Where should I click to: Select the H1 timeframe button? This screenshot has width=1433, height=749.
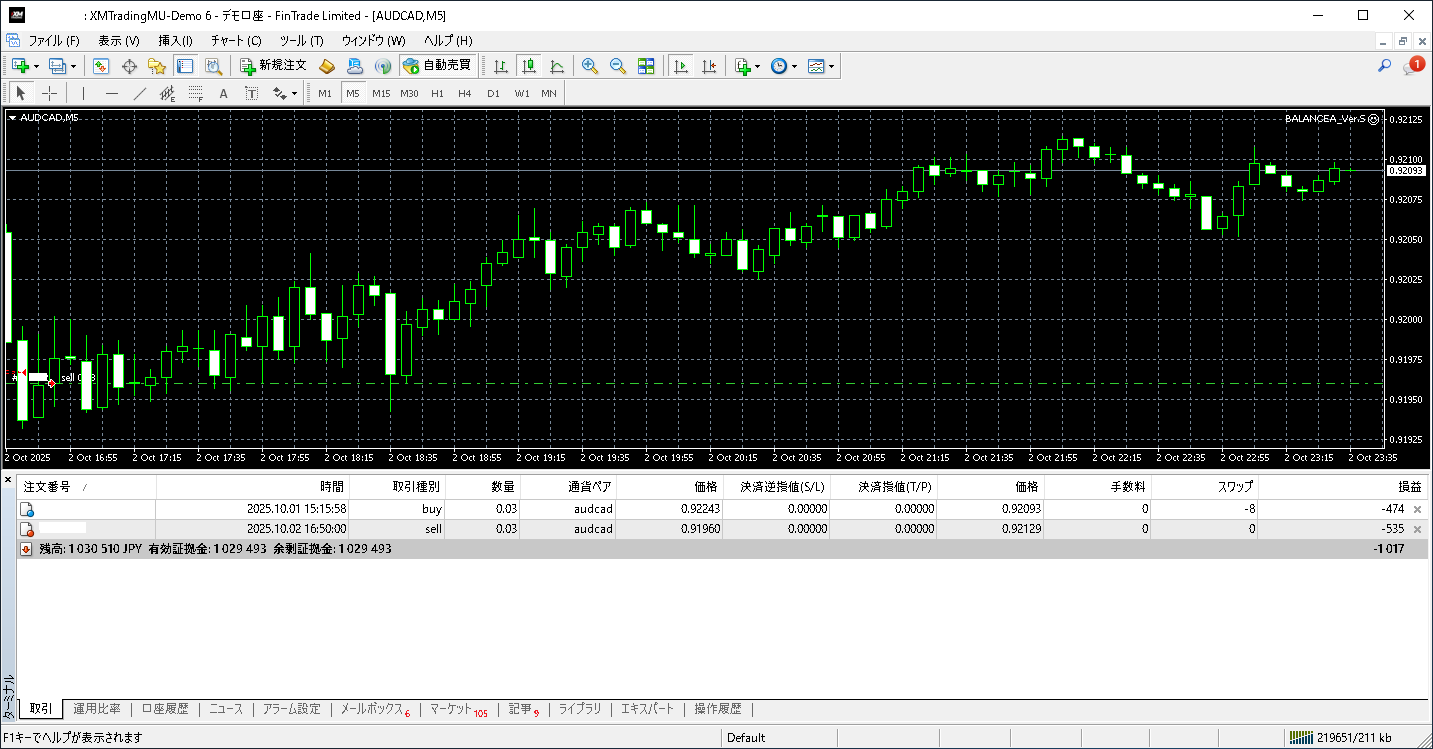pyautogui.click(x=437, y=94)
